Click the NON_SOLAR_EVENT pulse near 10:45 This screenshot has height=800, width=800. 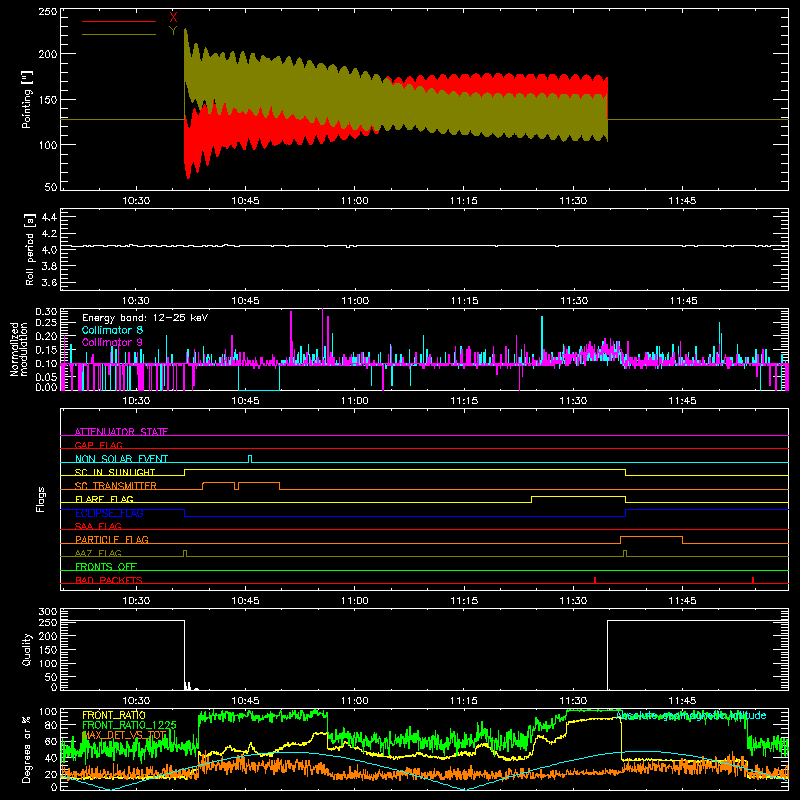(250, 459)
